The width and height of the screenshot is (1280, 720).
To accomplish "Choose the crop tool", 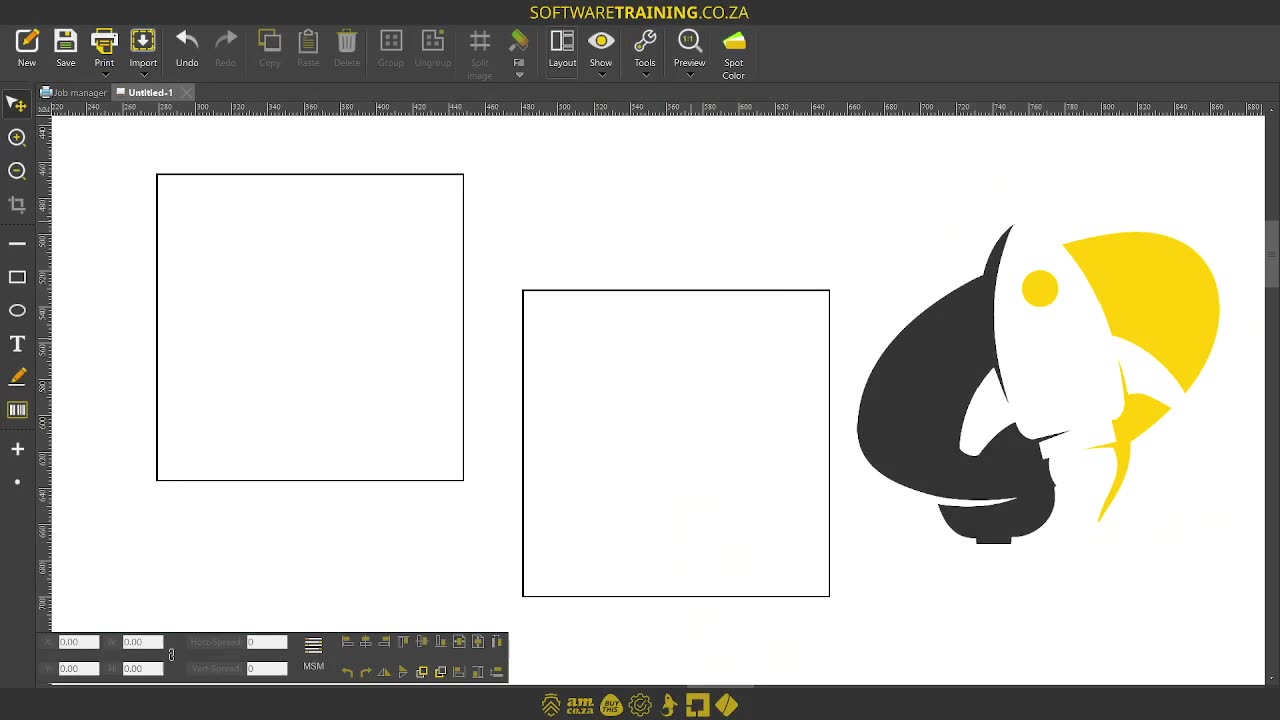I will coord(17,205).
